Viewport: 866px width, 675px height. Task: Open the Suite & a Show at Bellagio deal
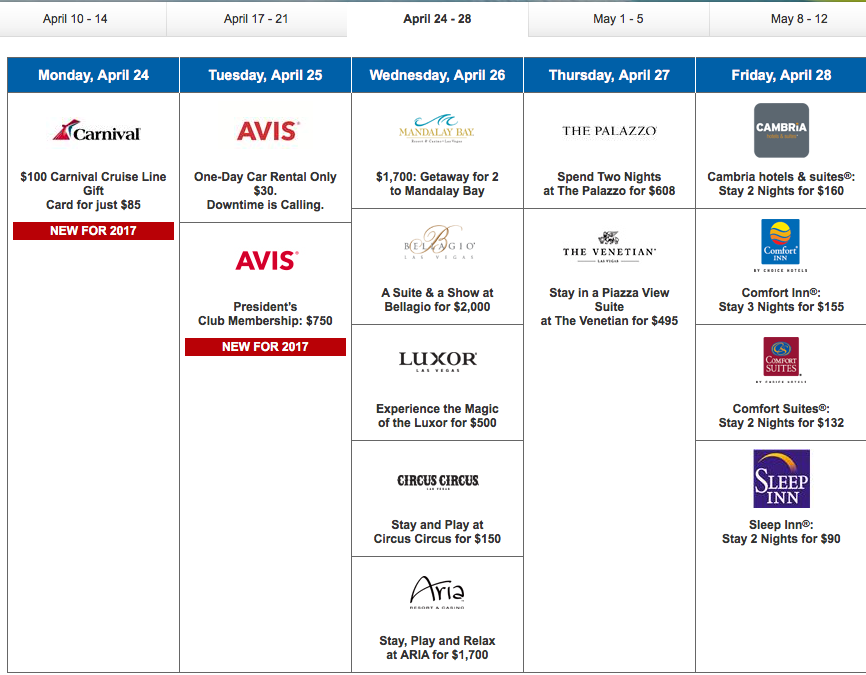point(437,300)
